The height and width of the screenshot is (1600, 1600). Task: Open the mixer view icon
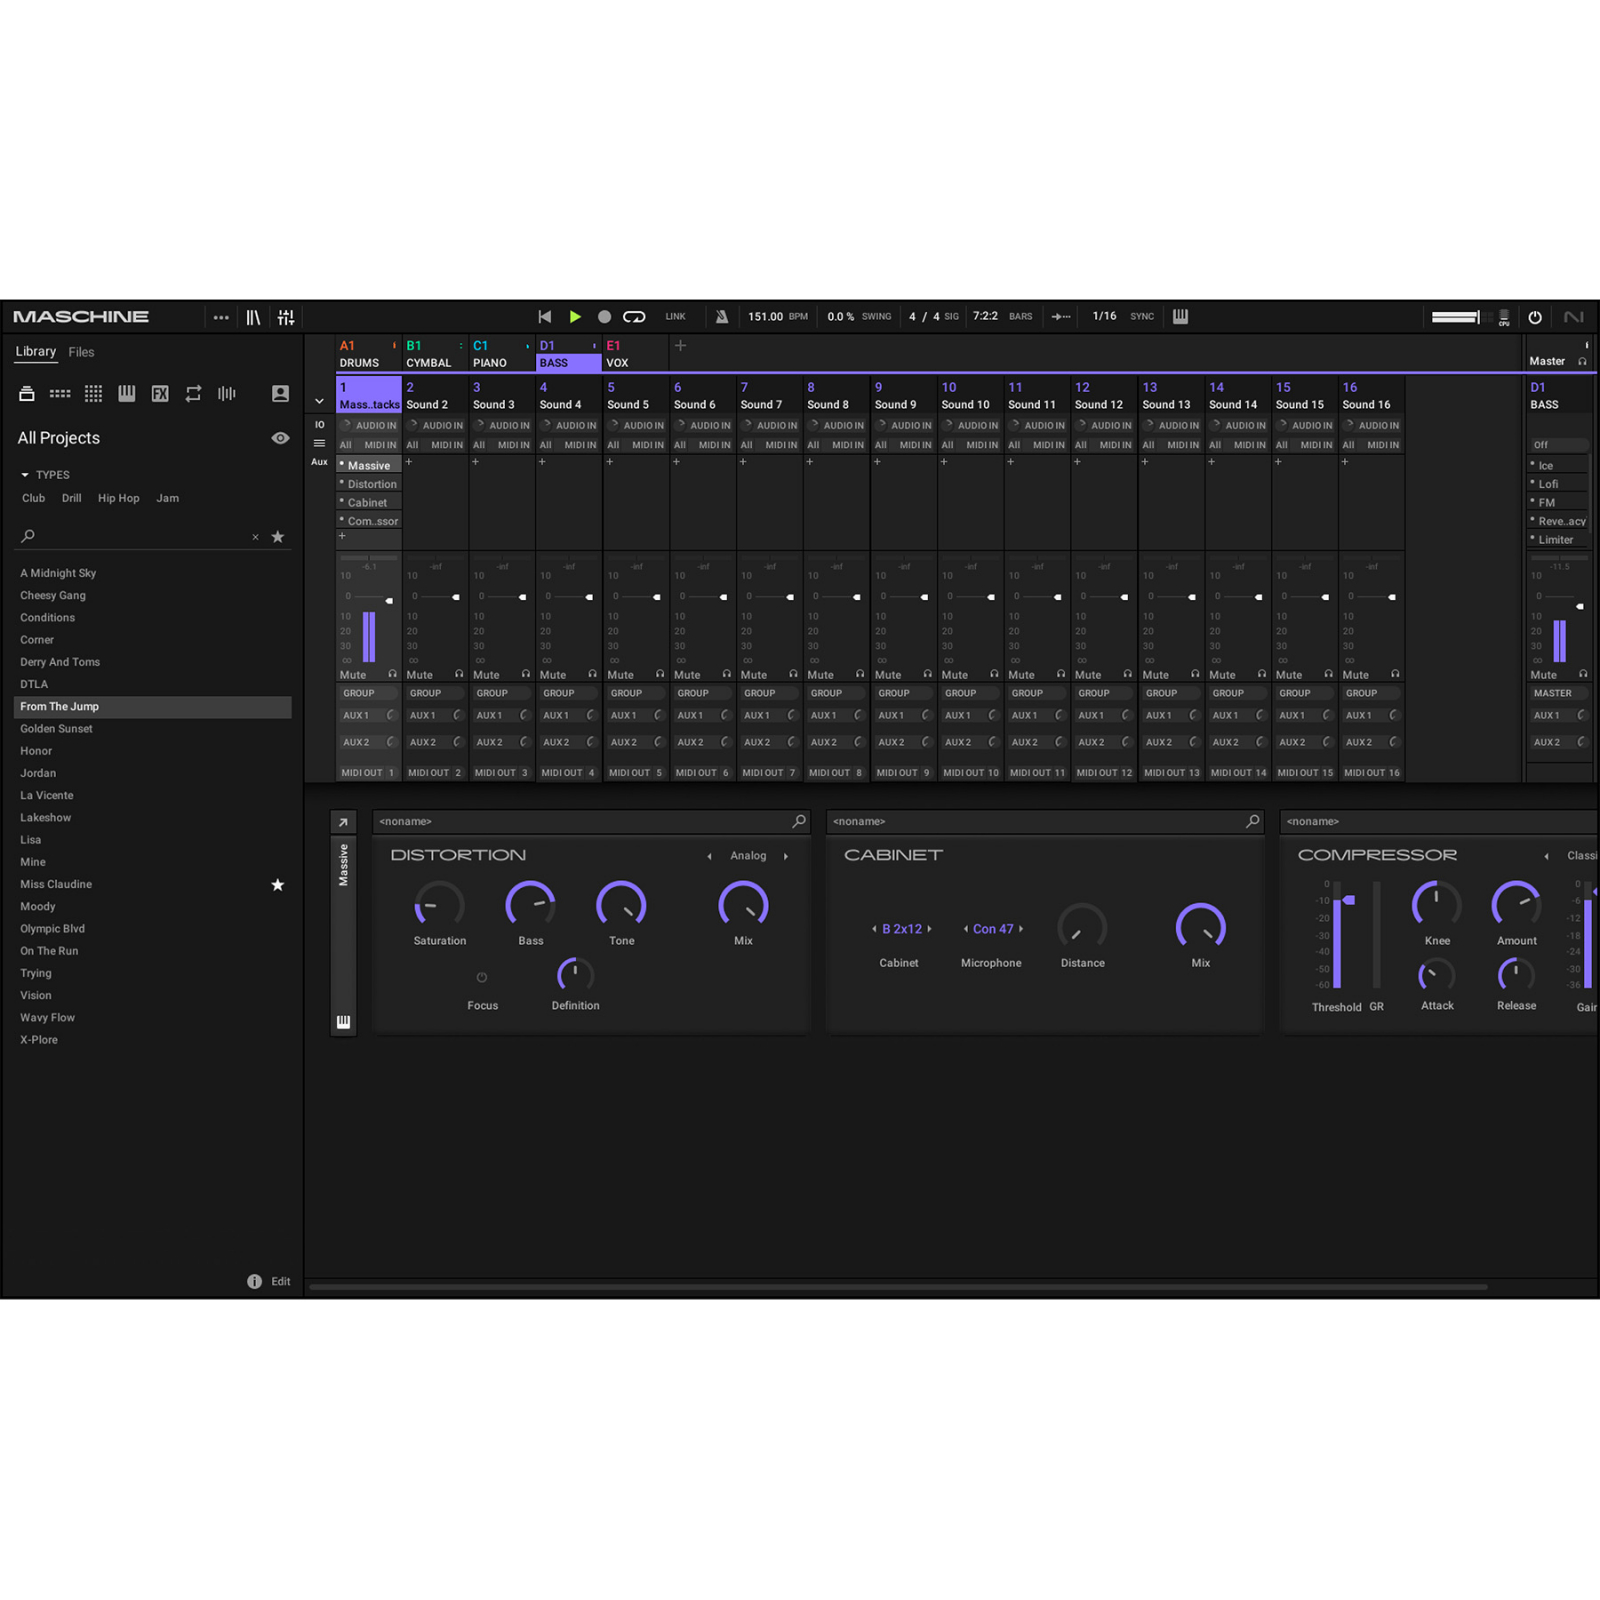click(x=286, y=317)
